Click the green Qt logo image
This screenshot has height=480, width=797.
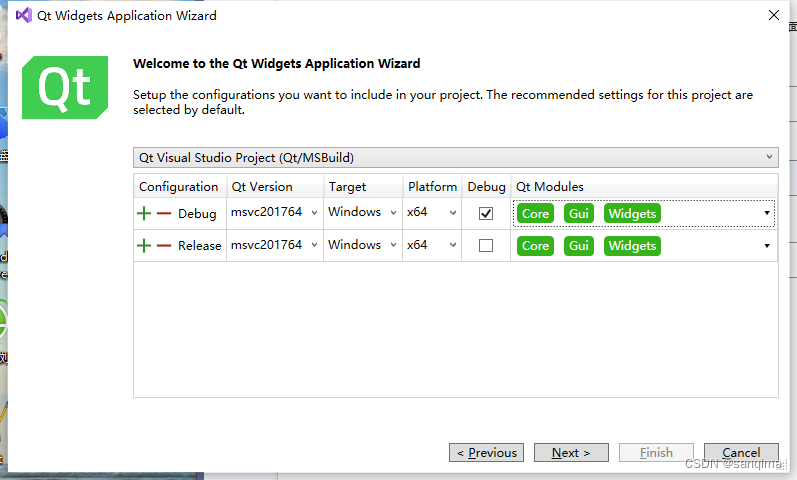click(65, 87)
